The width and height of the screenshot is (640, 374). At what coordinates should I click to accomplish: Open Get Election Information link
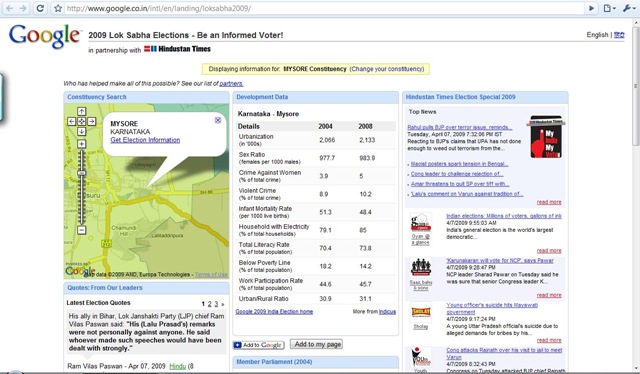[145, 140]
